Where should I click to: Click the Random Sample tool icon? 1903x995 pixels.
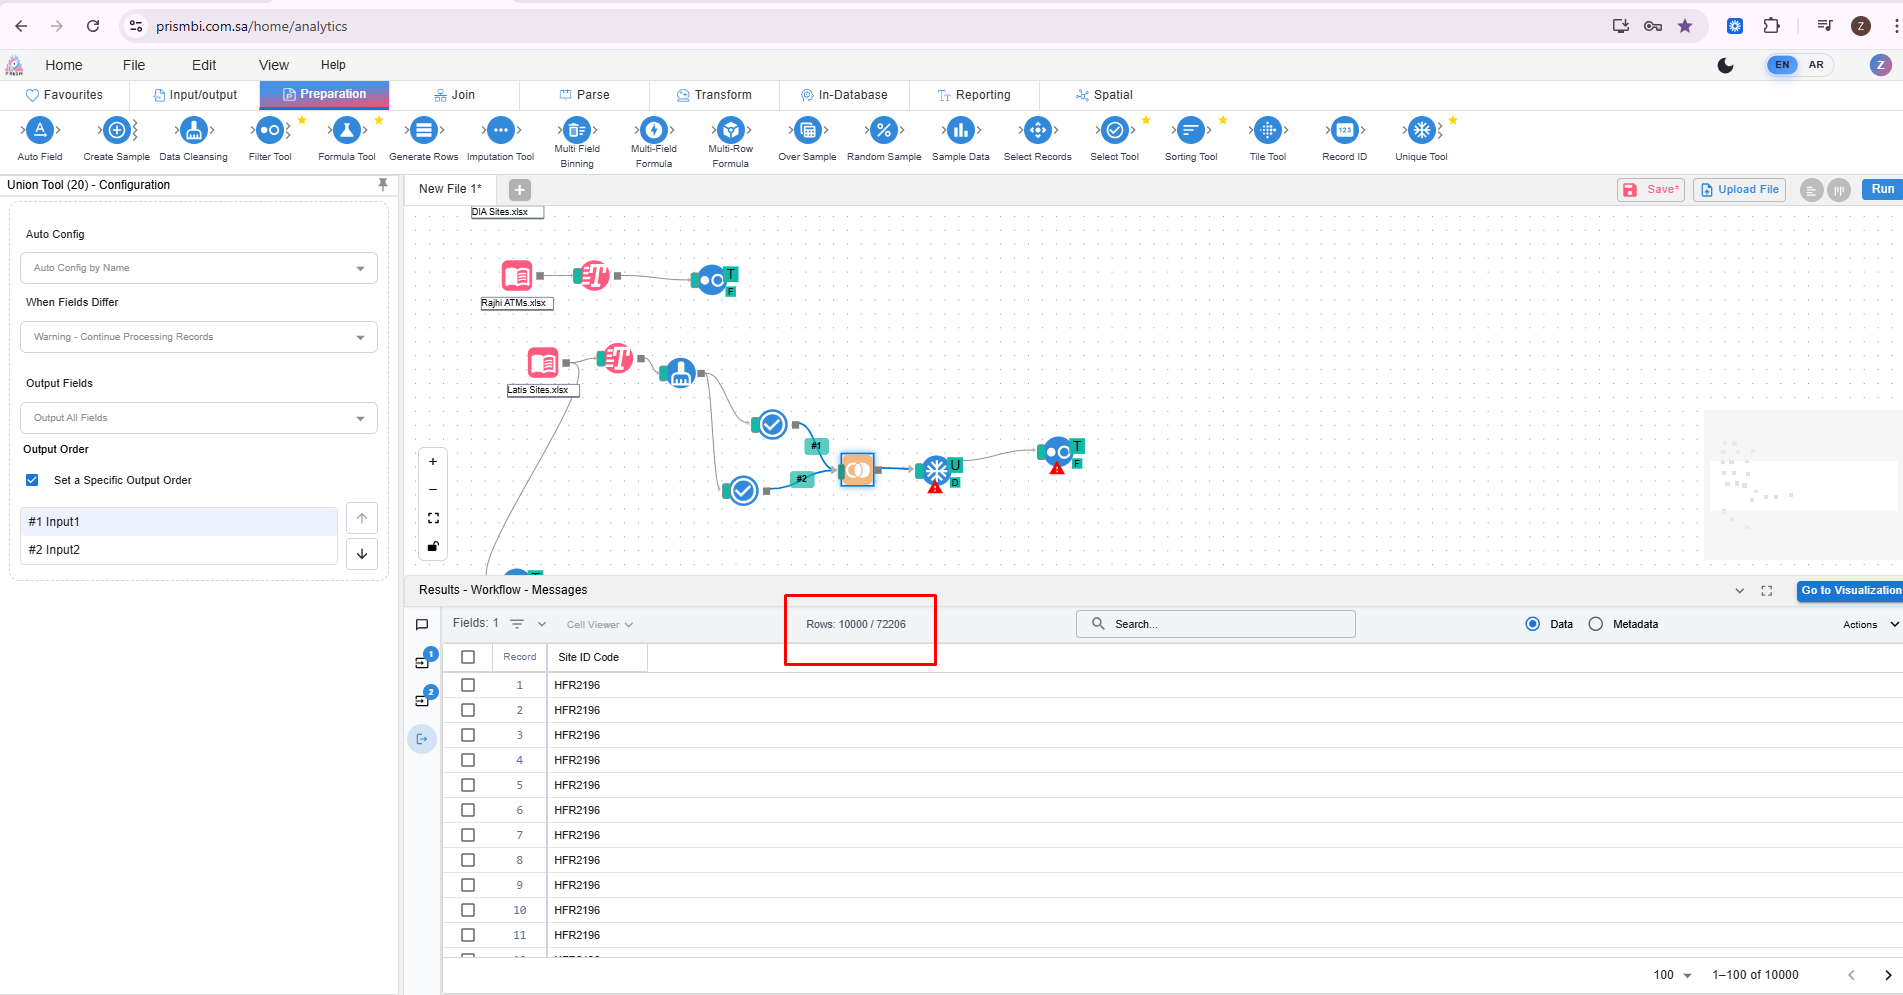[x=884, y=131]
